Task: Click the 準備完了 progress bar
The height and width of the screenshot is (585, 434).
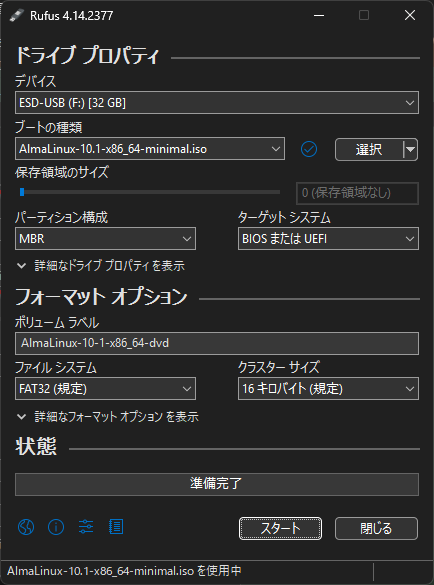Action: (217, 484)
